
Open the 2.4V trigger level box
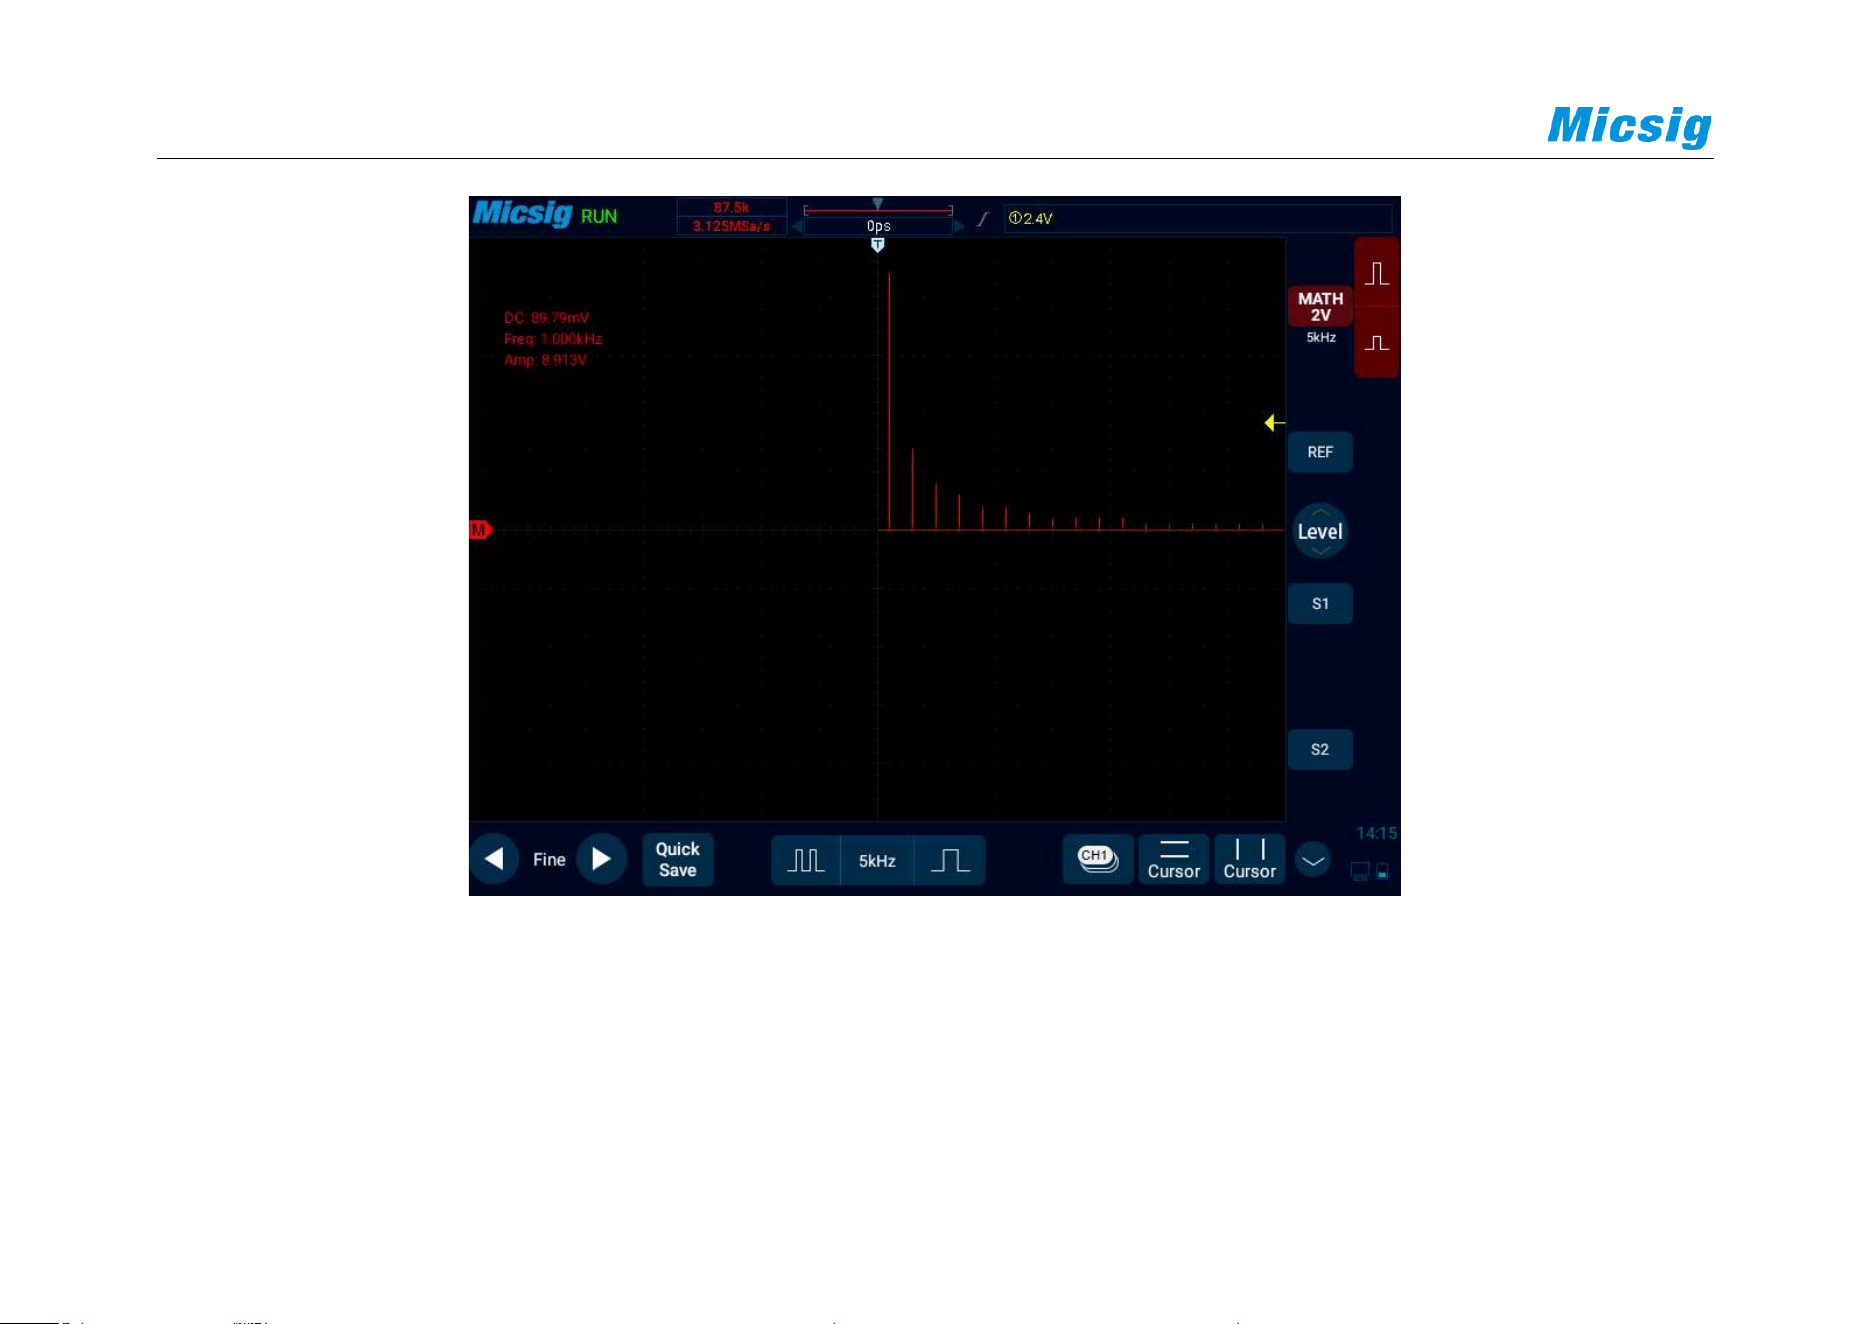click(x=1198, y=219)
